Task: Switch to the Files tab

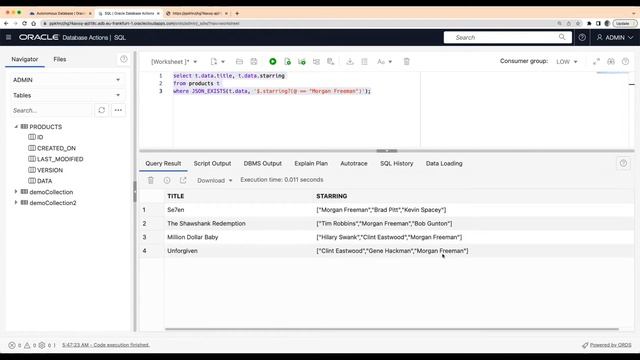Action: pos(60,59)
